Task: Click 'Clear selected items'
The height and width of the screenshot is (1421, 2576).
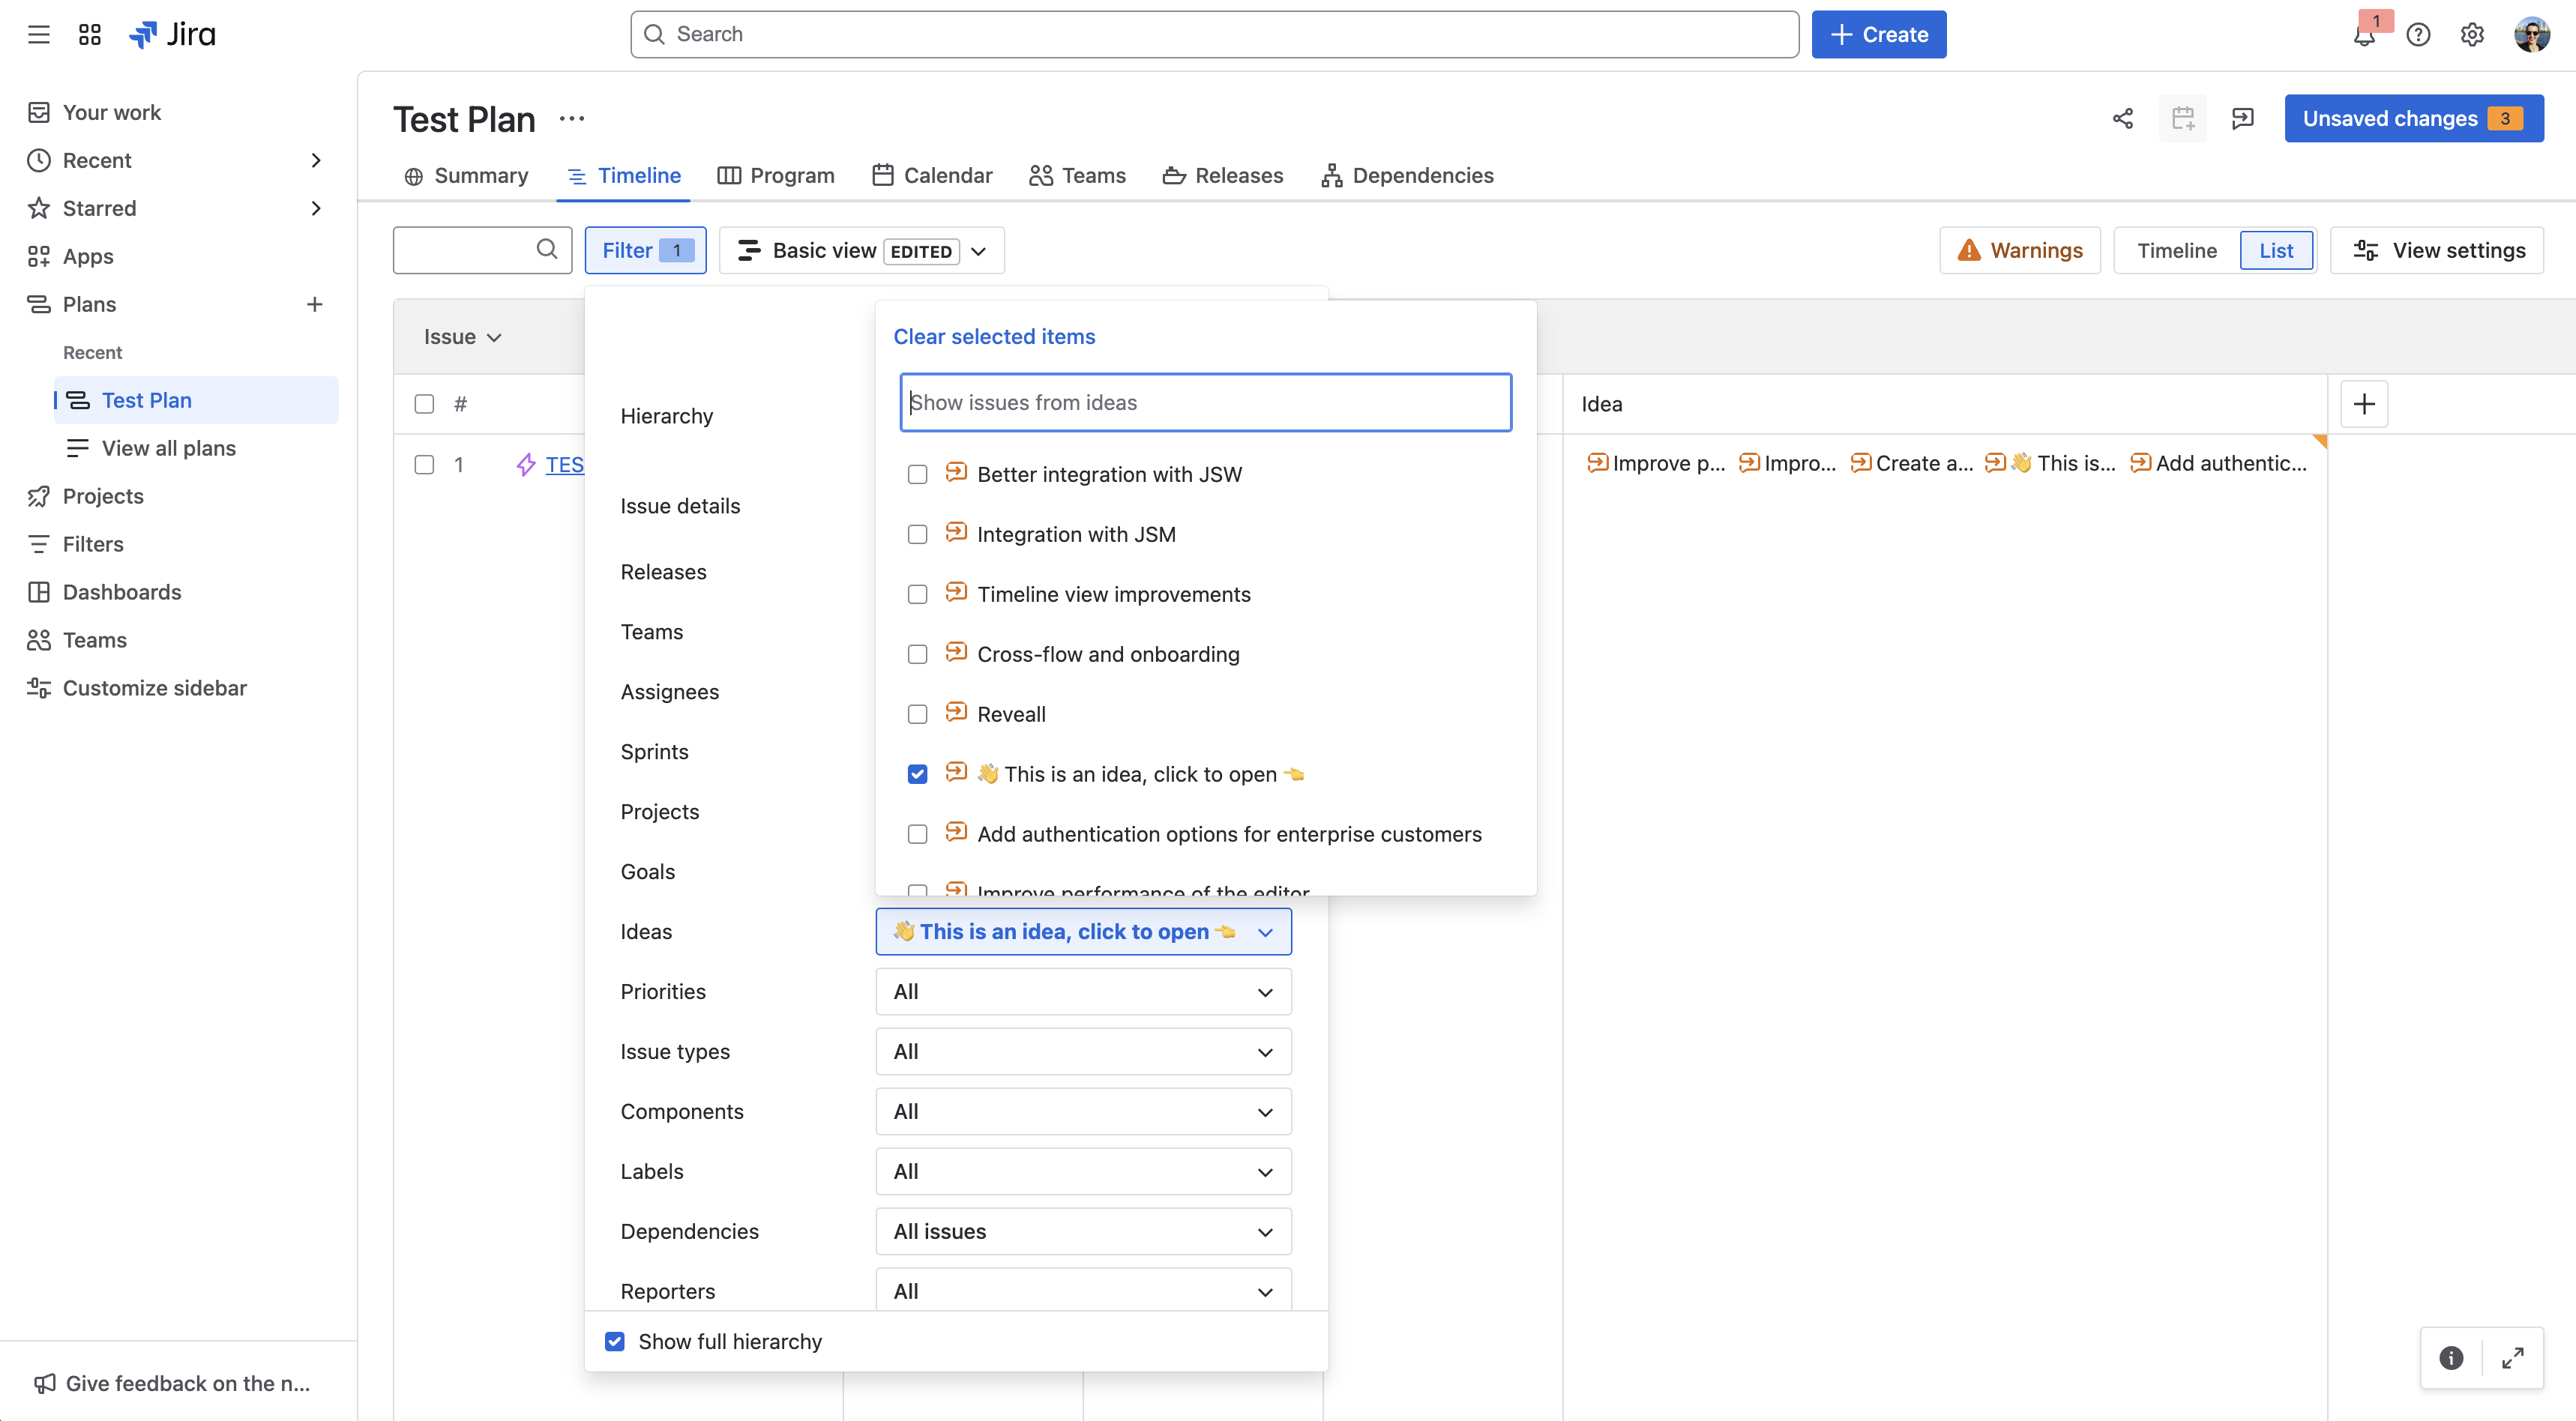Action: click(x=994, y=337)
